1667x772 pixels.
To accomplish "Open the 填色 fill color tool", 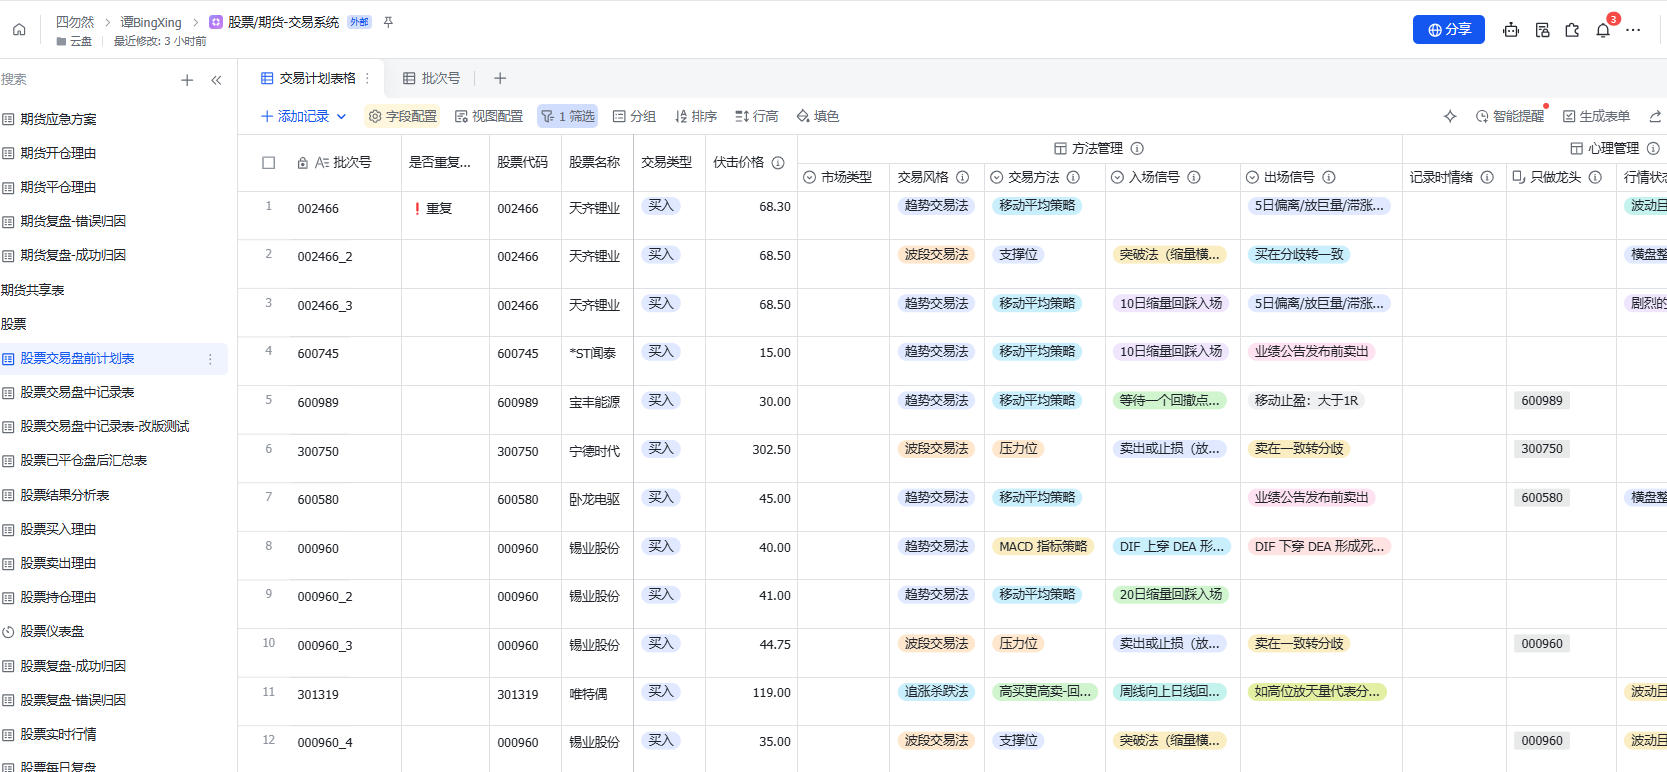I will [x=818, y=116].
